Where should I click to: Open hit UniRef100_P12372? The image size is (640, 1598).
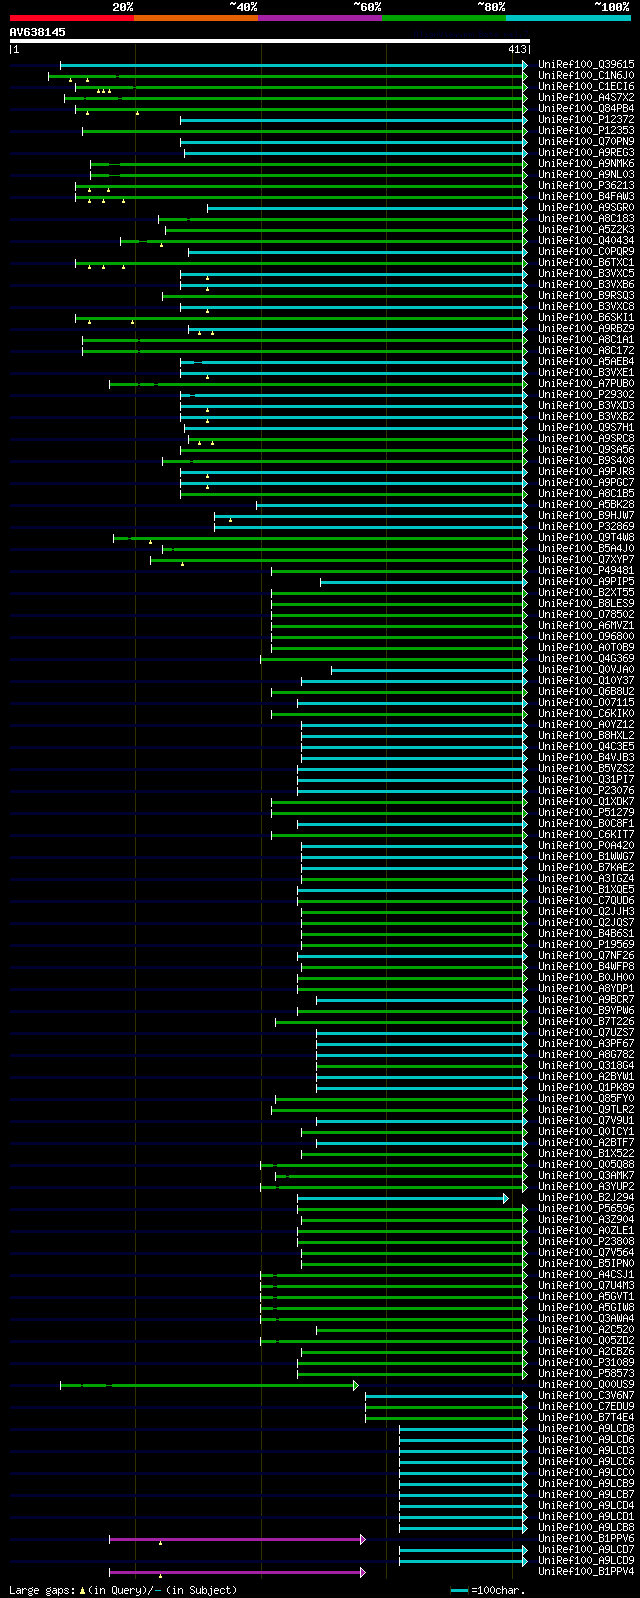586,119
